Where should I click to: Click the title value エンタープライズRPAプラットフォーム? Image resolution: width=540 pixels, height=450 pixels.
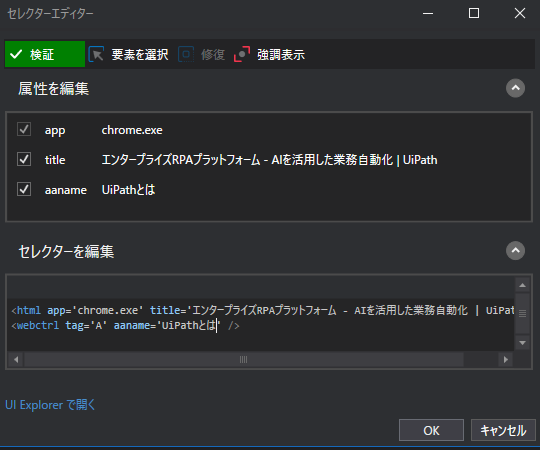269,160
